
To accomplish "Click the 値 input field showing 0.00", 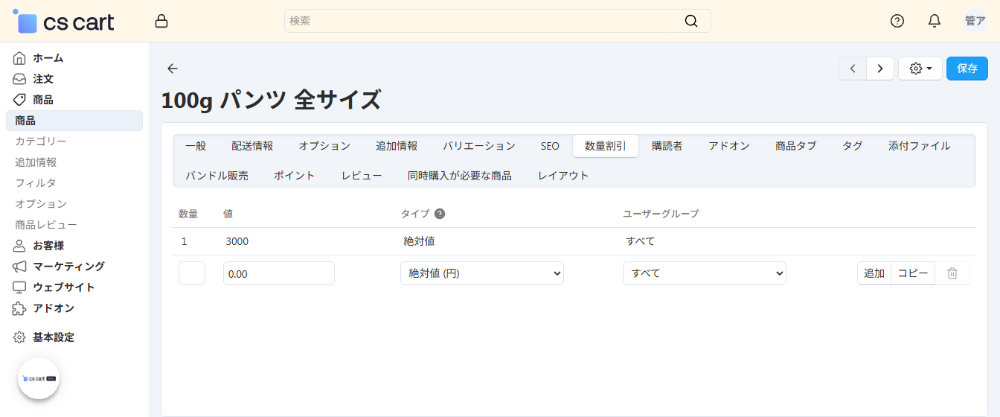I will 278,273.
